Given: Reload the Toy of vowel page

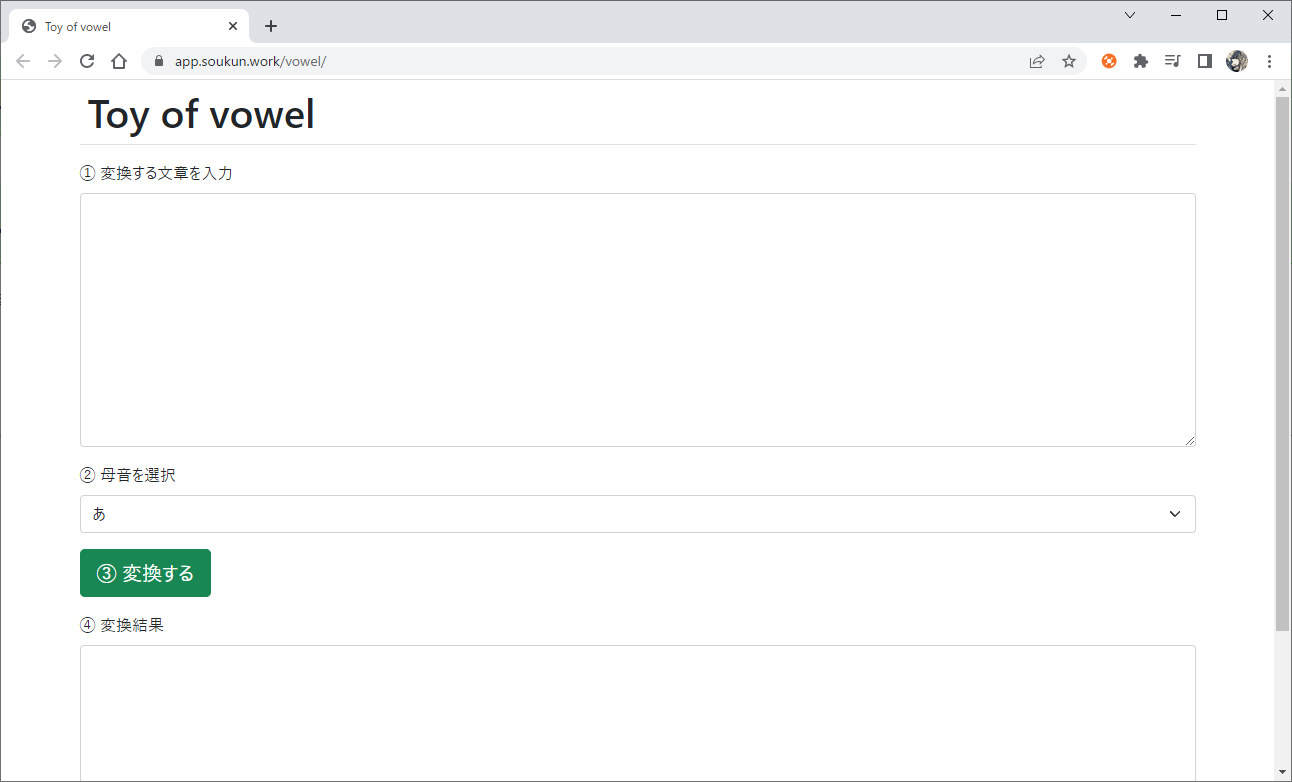Looking at the screenshot, I should (x=87, y=61).
